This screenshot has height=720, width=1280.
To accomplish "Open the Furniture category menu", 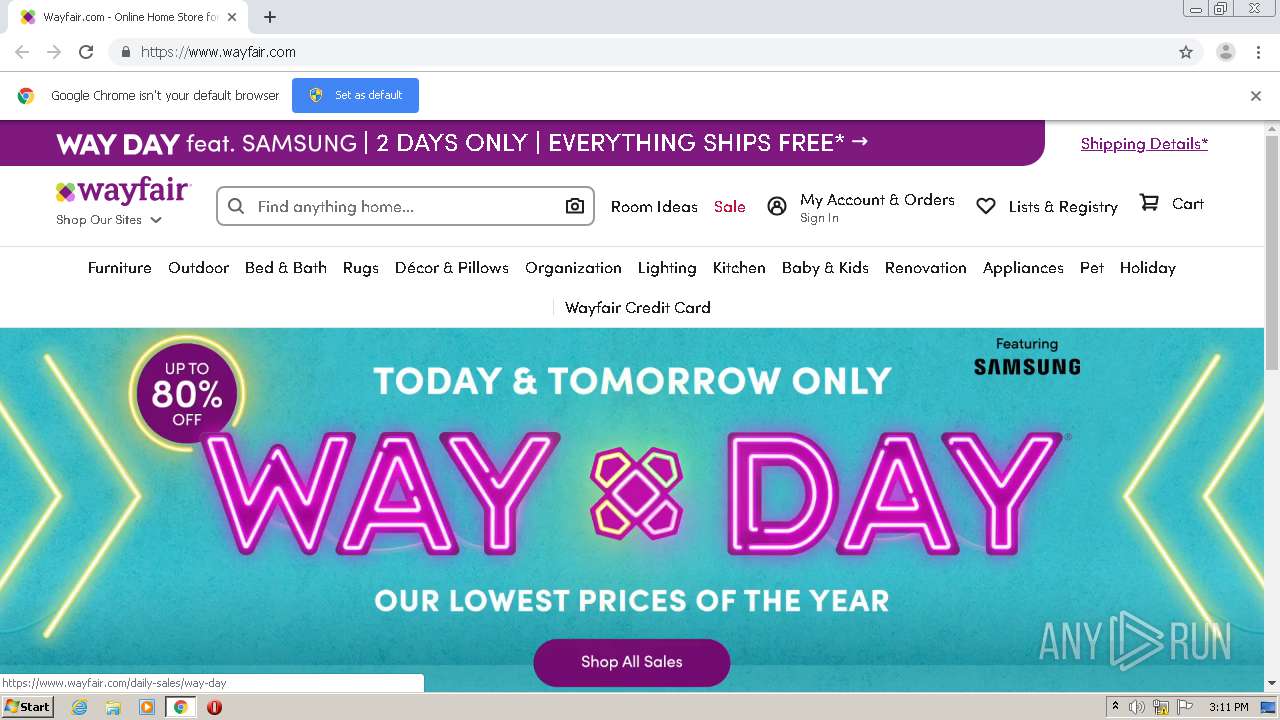I will pos(120,268).
